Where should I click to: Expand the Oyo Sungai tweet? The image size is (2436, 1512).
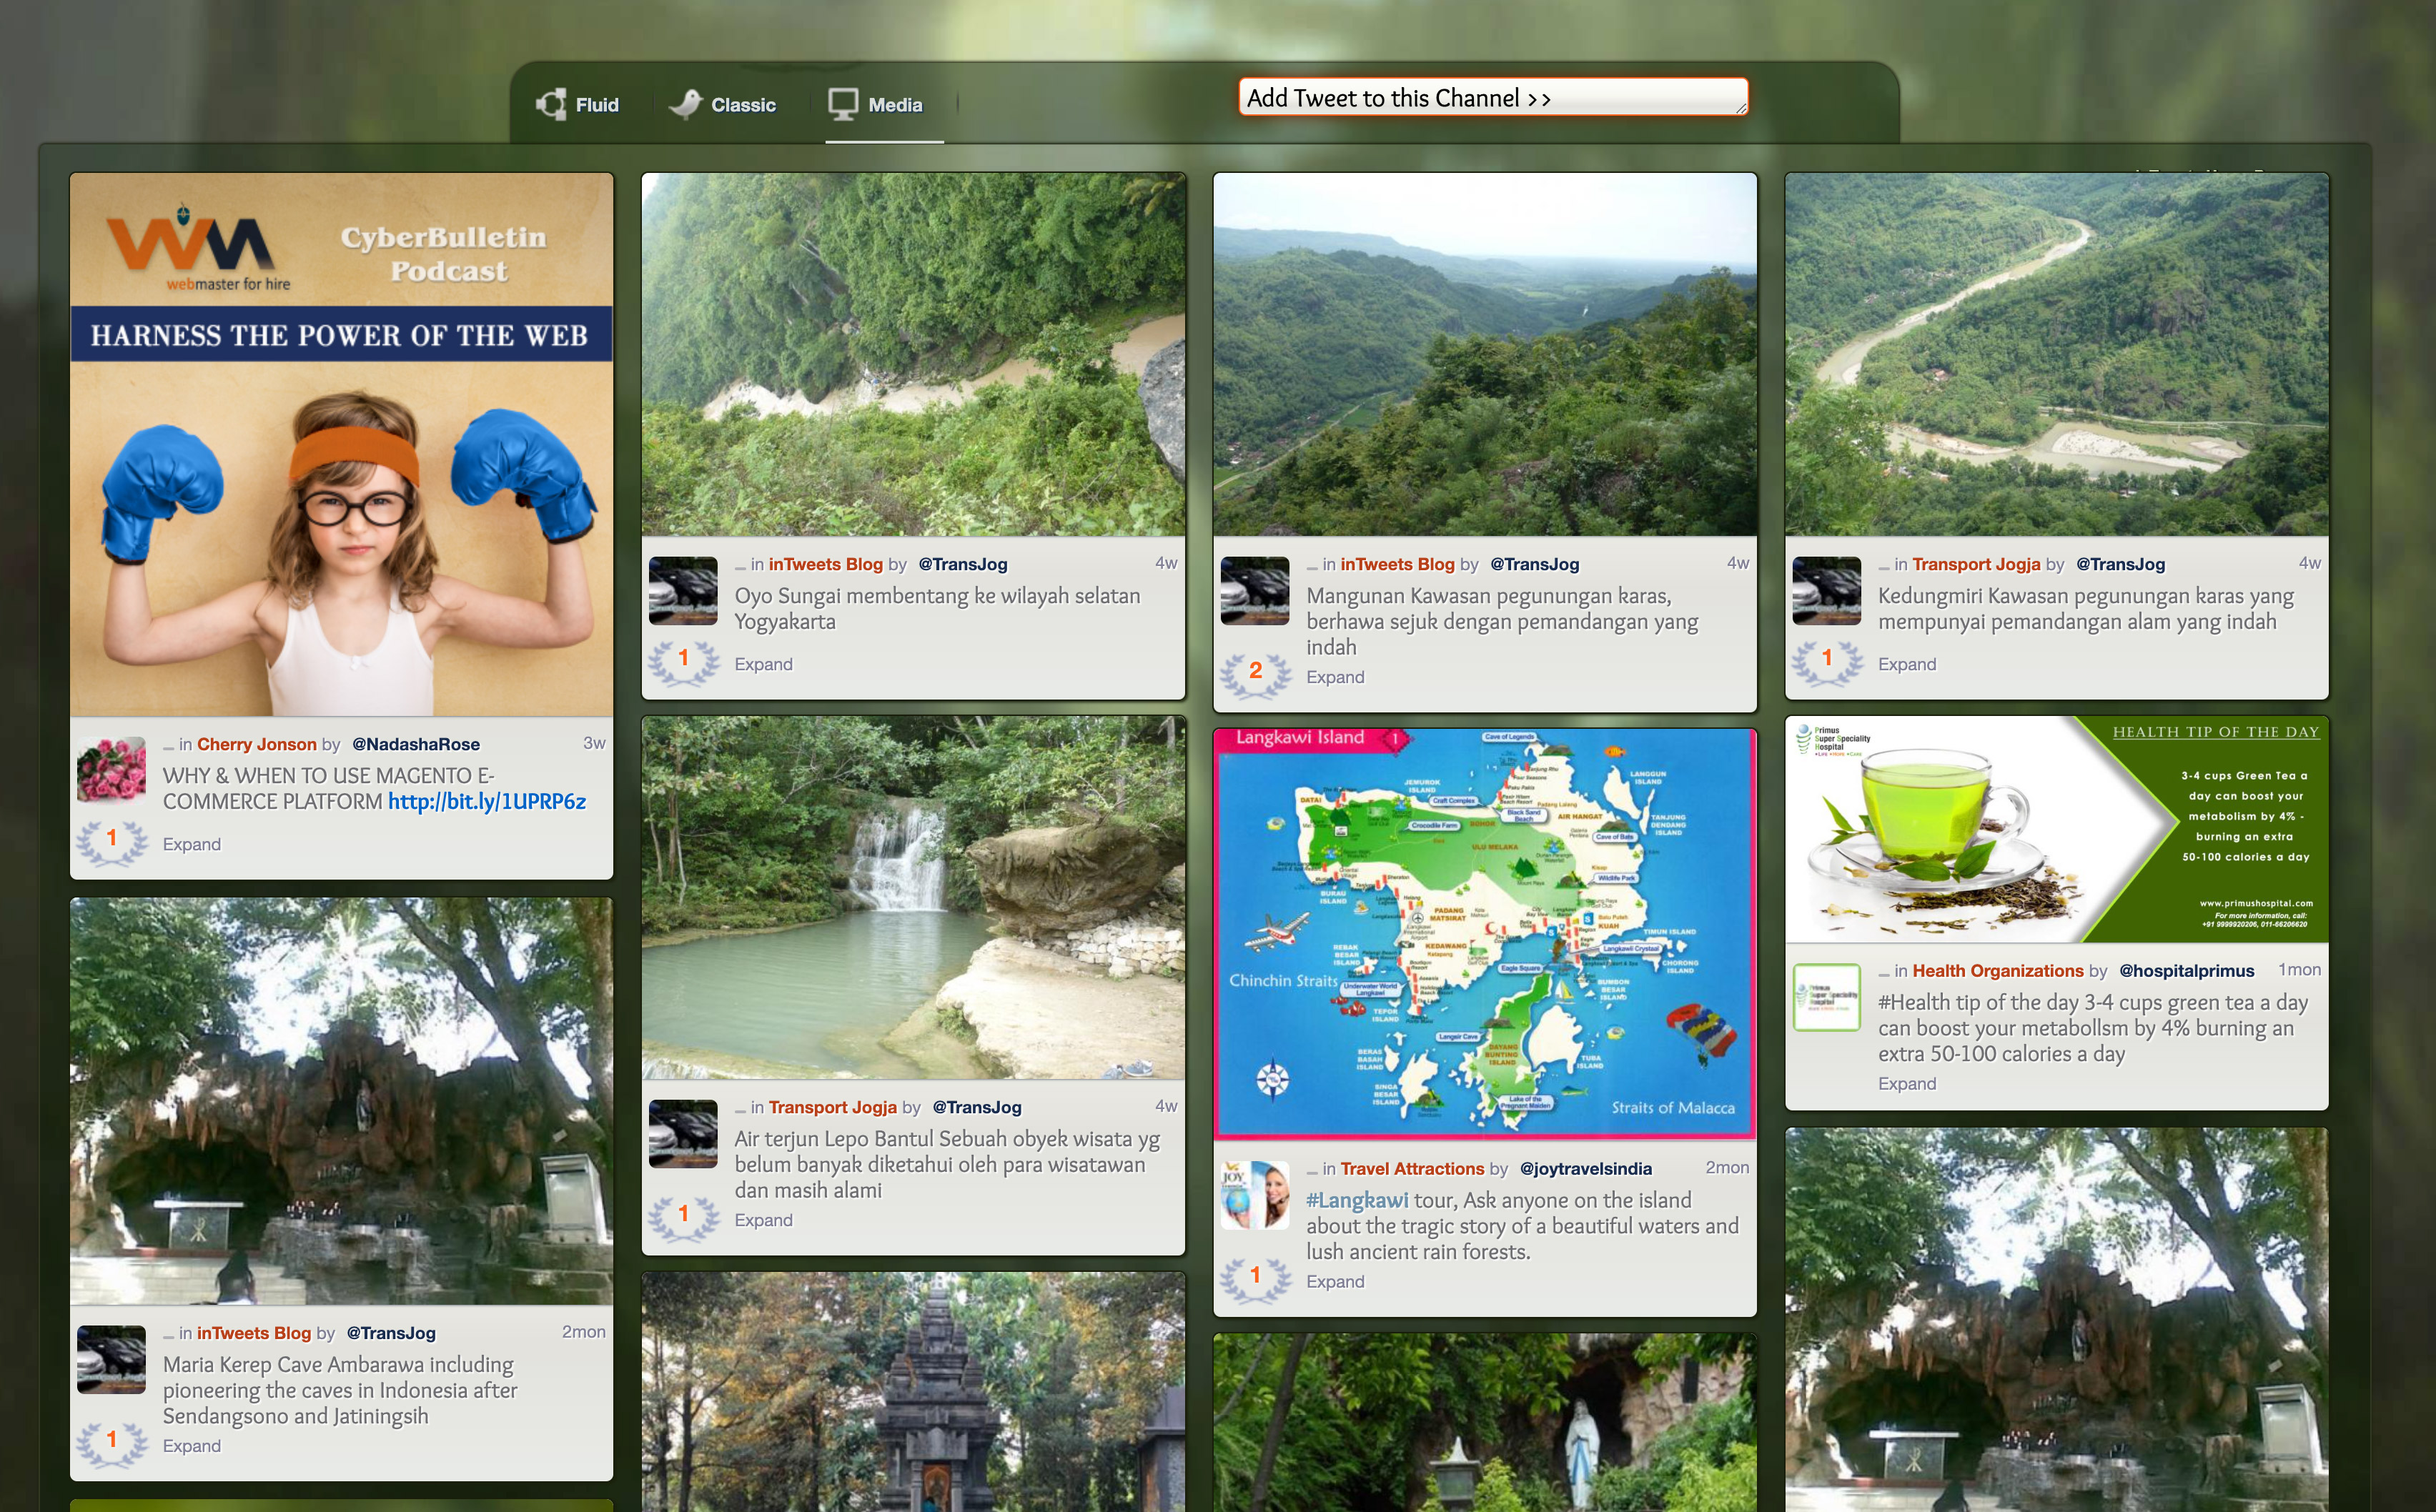point(763,664)
